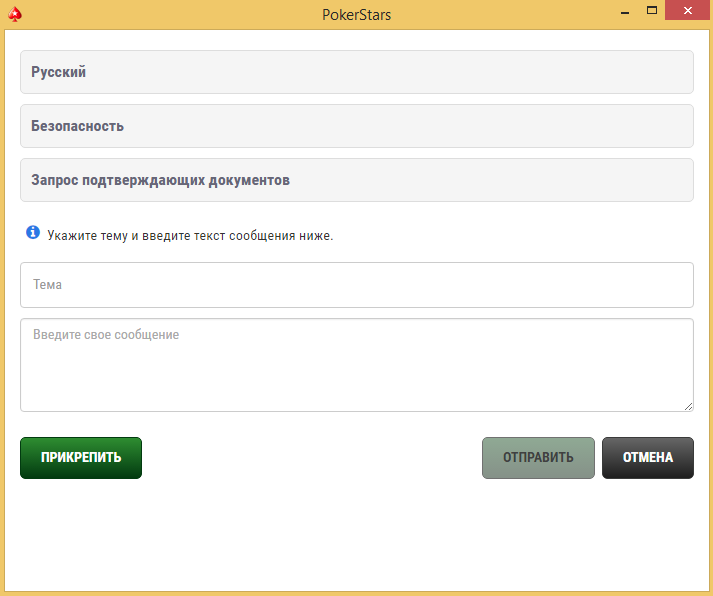This screenshot has height=596, width=713.
Task: Click into the Введите свое сообщение text area
Action: click(x=356, y=364)
